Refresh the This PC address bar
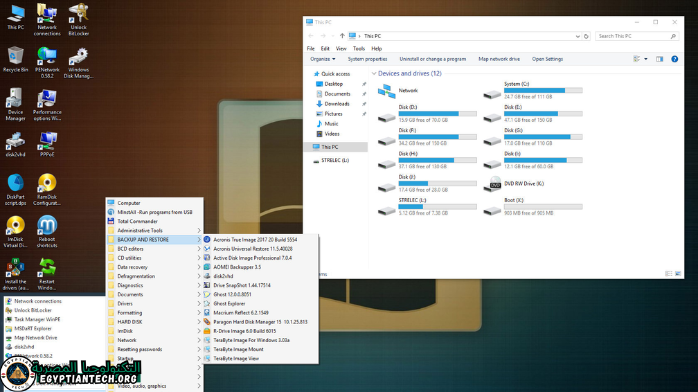This screenshot has width=698, height=392. [586, 36]
